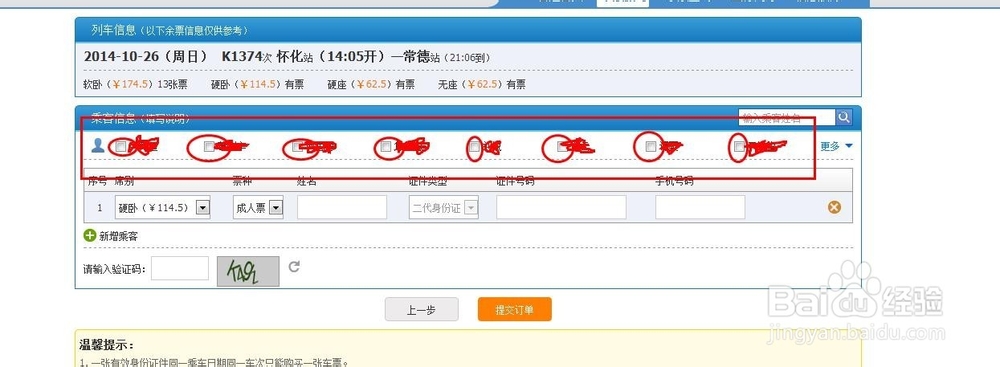1000x367 pixels.
Task: Tick the third saved-passenger checkbox
Action: pyautogui.click(x=297, y=147)
